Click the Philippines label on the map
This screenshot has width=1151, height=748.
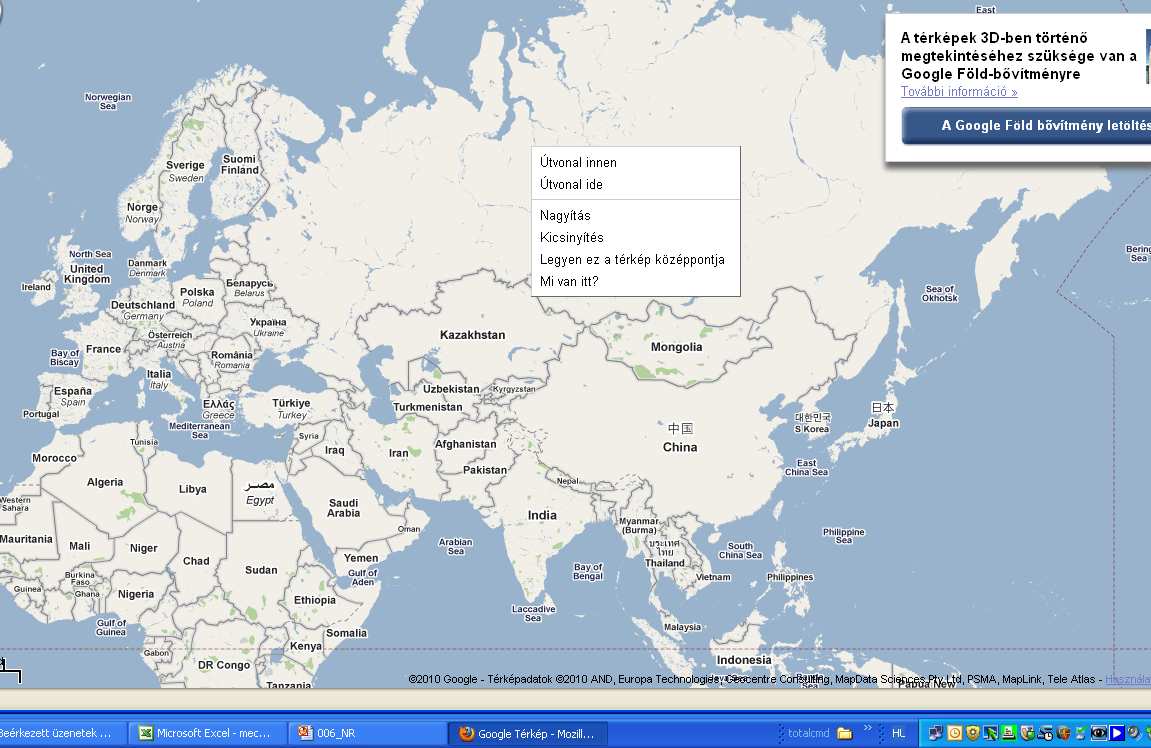click(x=790, y=577)
